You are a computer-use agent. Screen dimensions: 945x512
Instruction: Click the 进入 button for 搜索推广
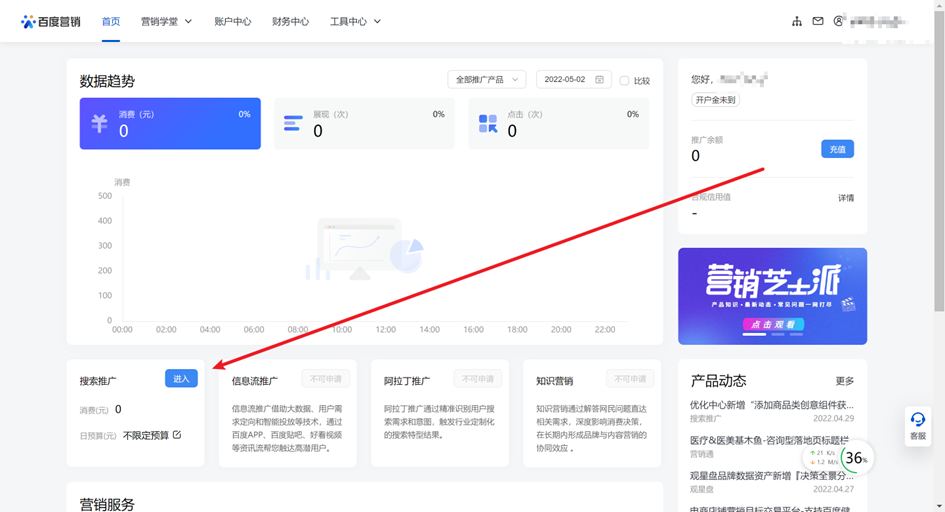tap(181, 378)
